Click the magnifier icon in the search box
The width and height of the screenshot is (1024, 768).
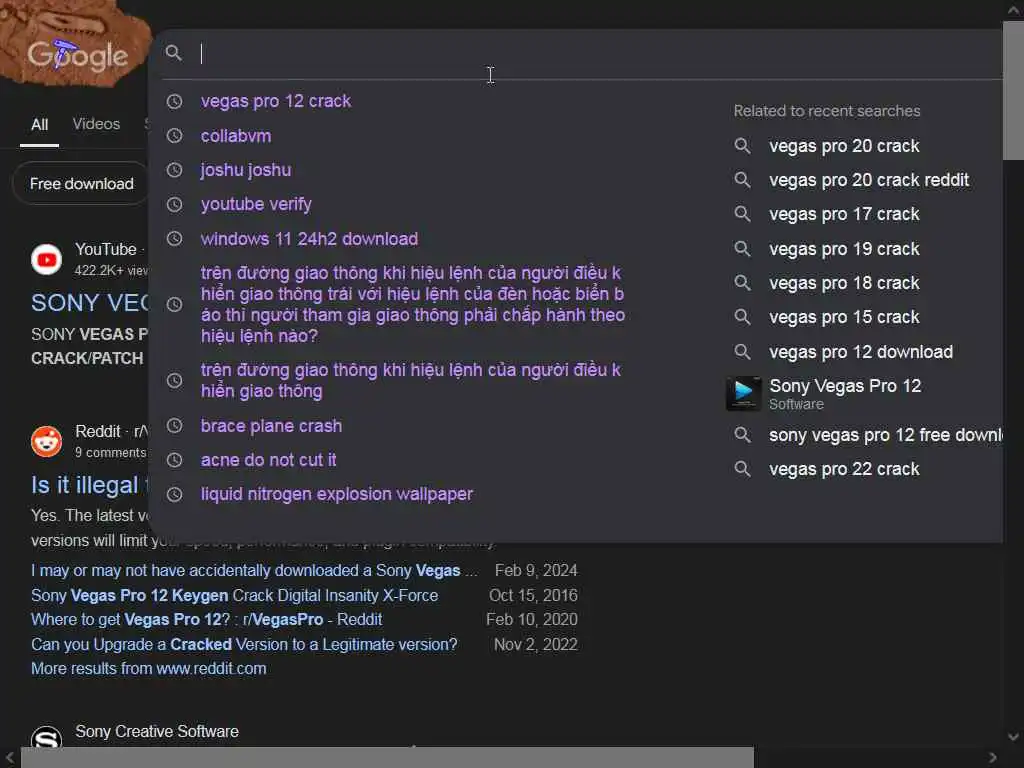point(173,53)
